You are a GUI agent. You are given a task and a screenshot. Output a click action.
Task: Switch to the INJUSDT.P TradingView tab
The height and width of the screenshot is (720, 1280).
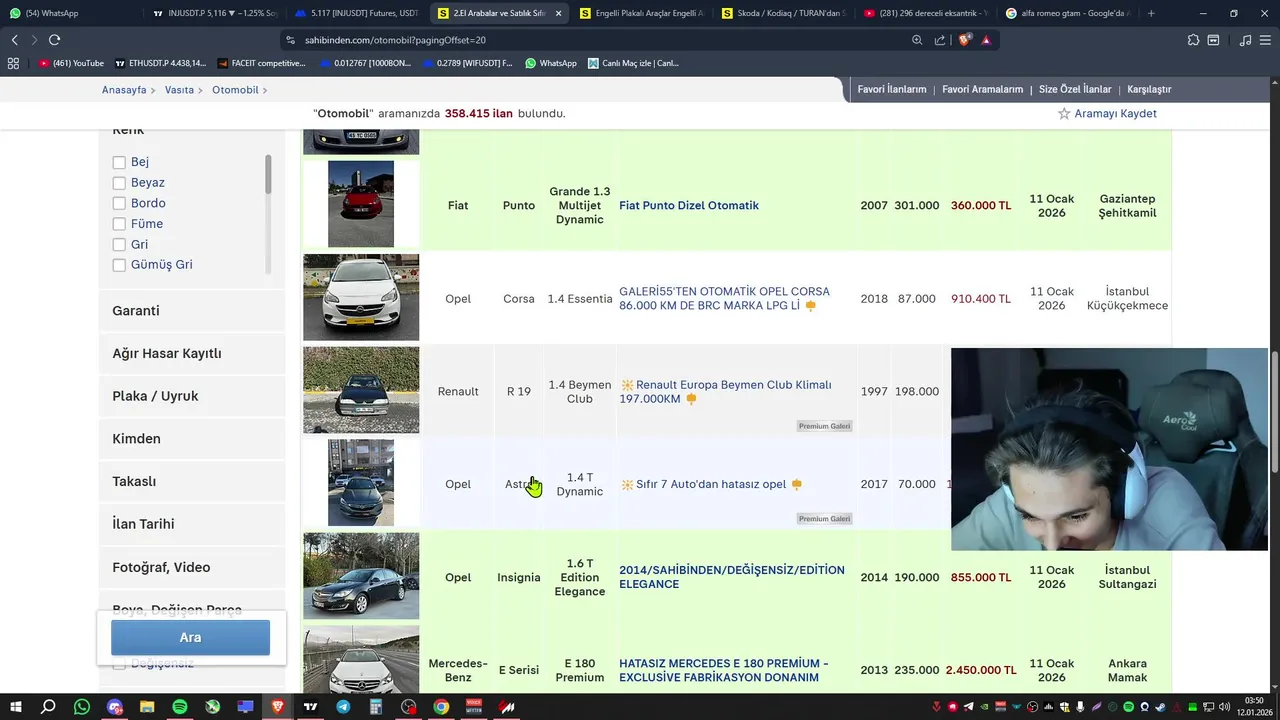click(214, 13)
